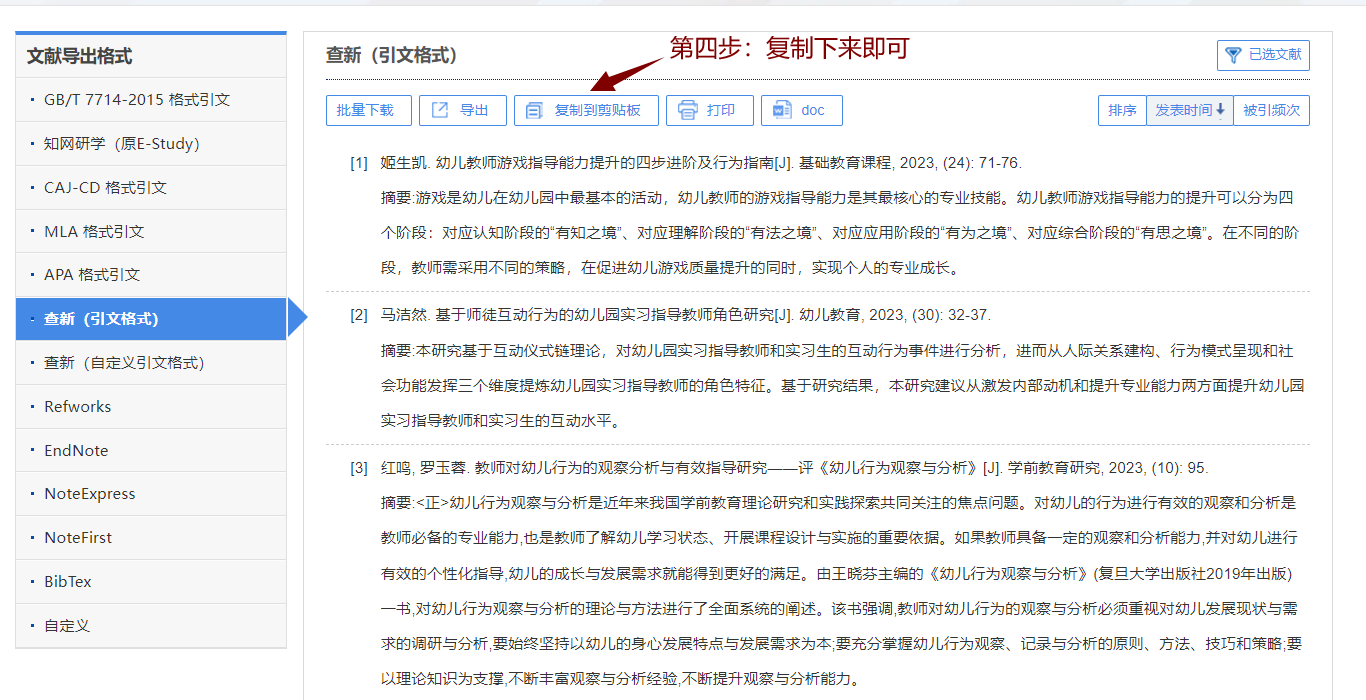Select GB/T 7714-2015 格式引文 format
Image resolution: width=1366 pixels, height=700 pixels.
[137, 100]
